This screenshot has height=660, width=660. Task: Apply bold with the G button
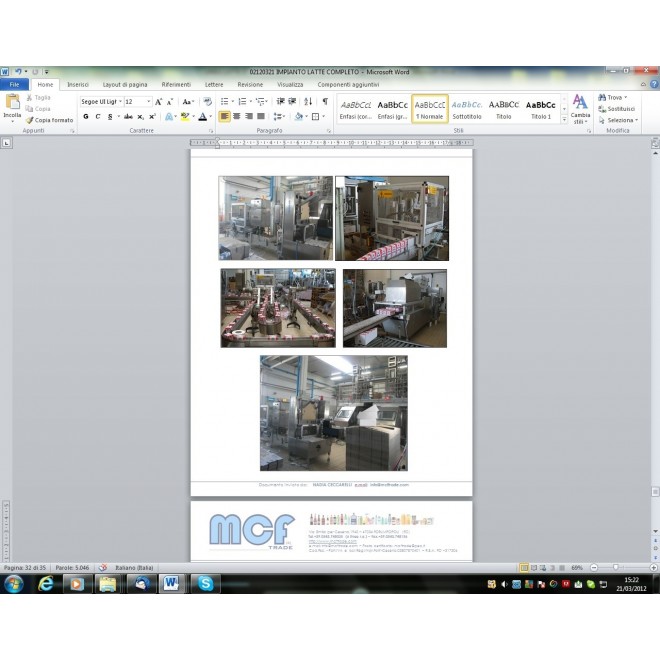[86, 116]
